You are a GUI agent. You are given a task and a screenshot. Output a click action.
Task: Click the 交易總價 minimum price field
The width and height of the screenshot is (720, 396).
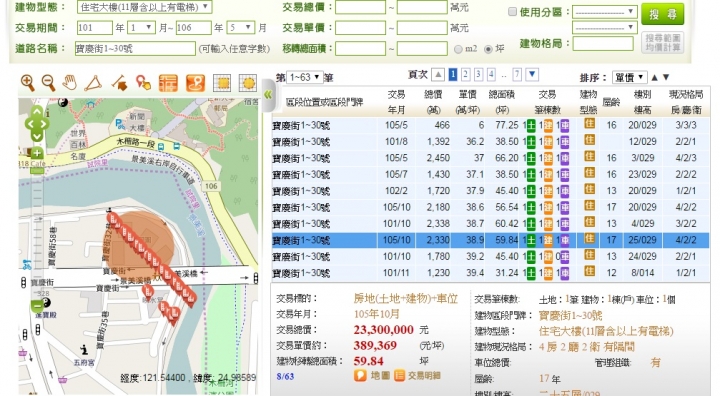(x=360, y=7)
